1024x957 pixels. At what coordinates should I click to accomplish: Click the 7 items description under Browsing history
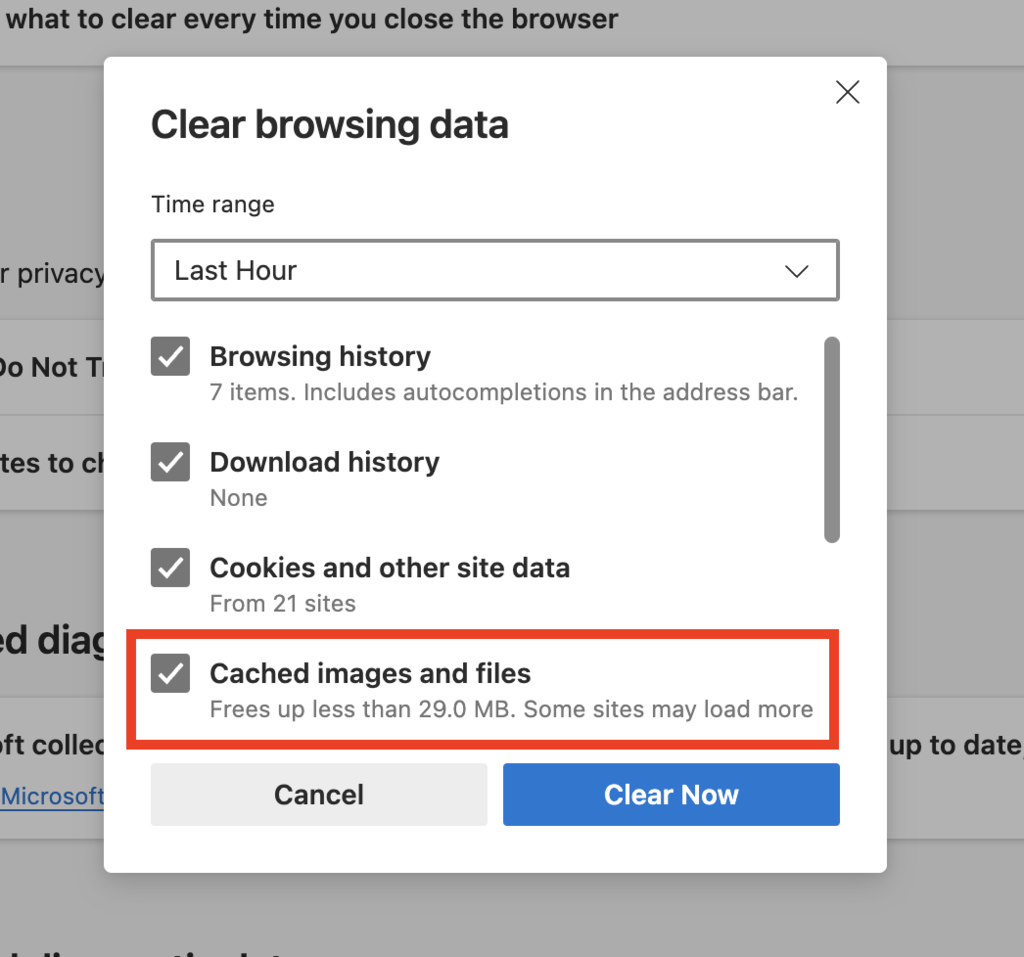503,392
